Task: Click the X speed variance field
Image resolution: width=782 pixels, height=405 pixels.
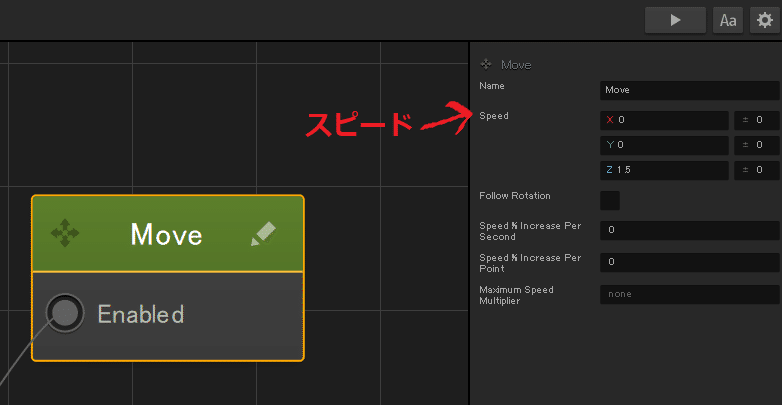Action: pyautogui.click(x=756, y=120)
